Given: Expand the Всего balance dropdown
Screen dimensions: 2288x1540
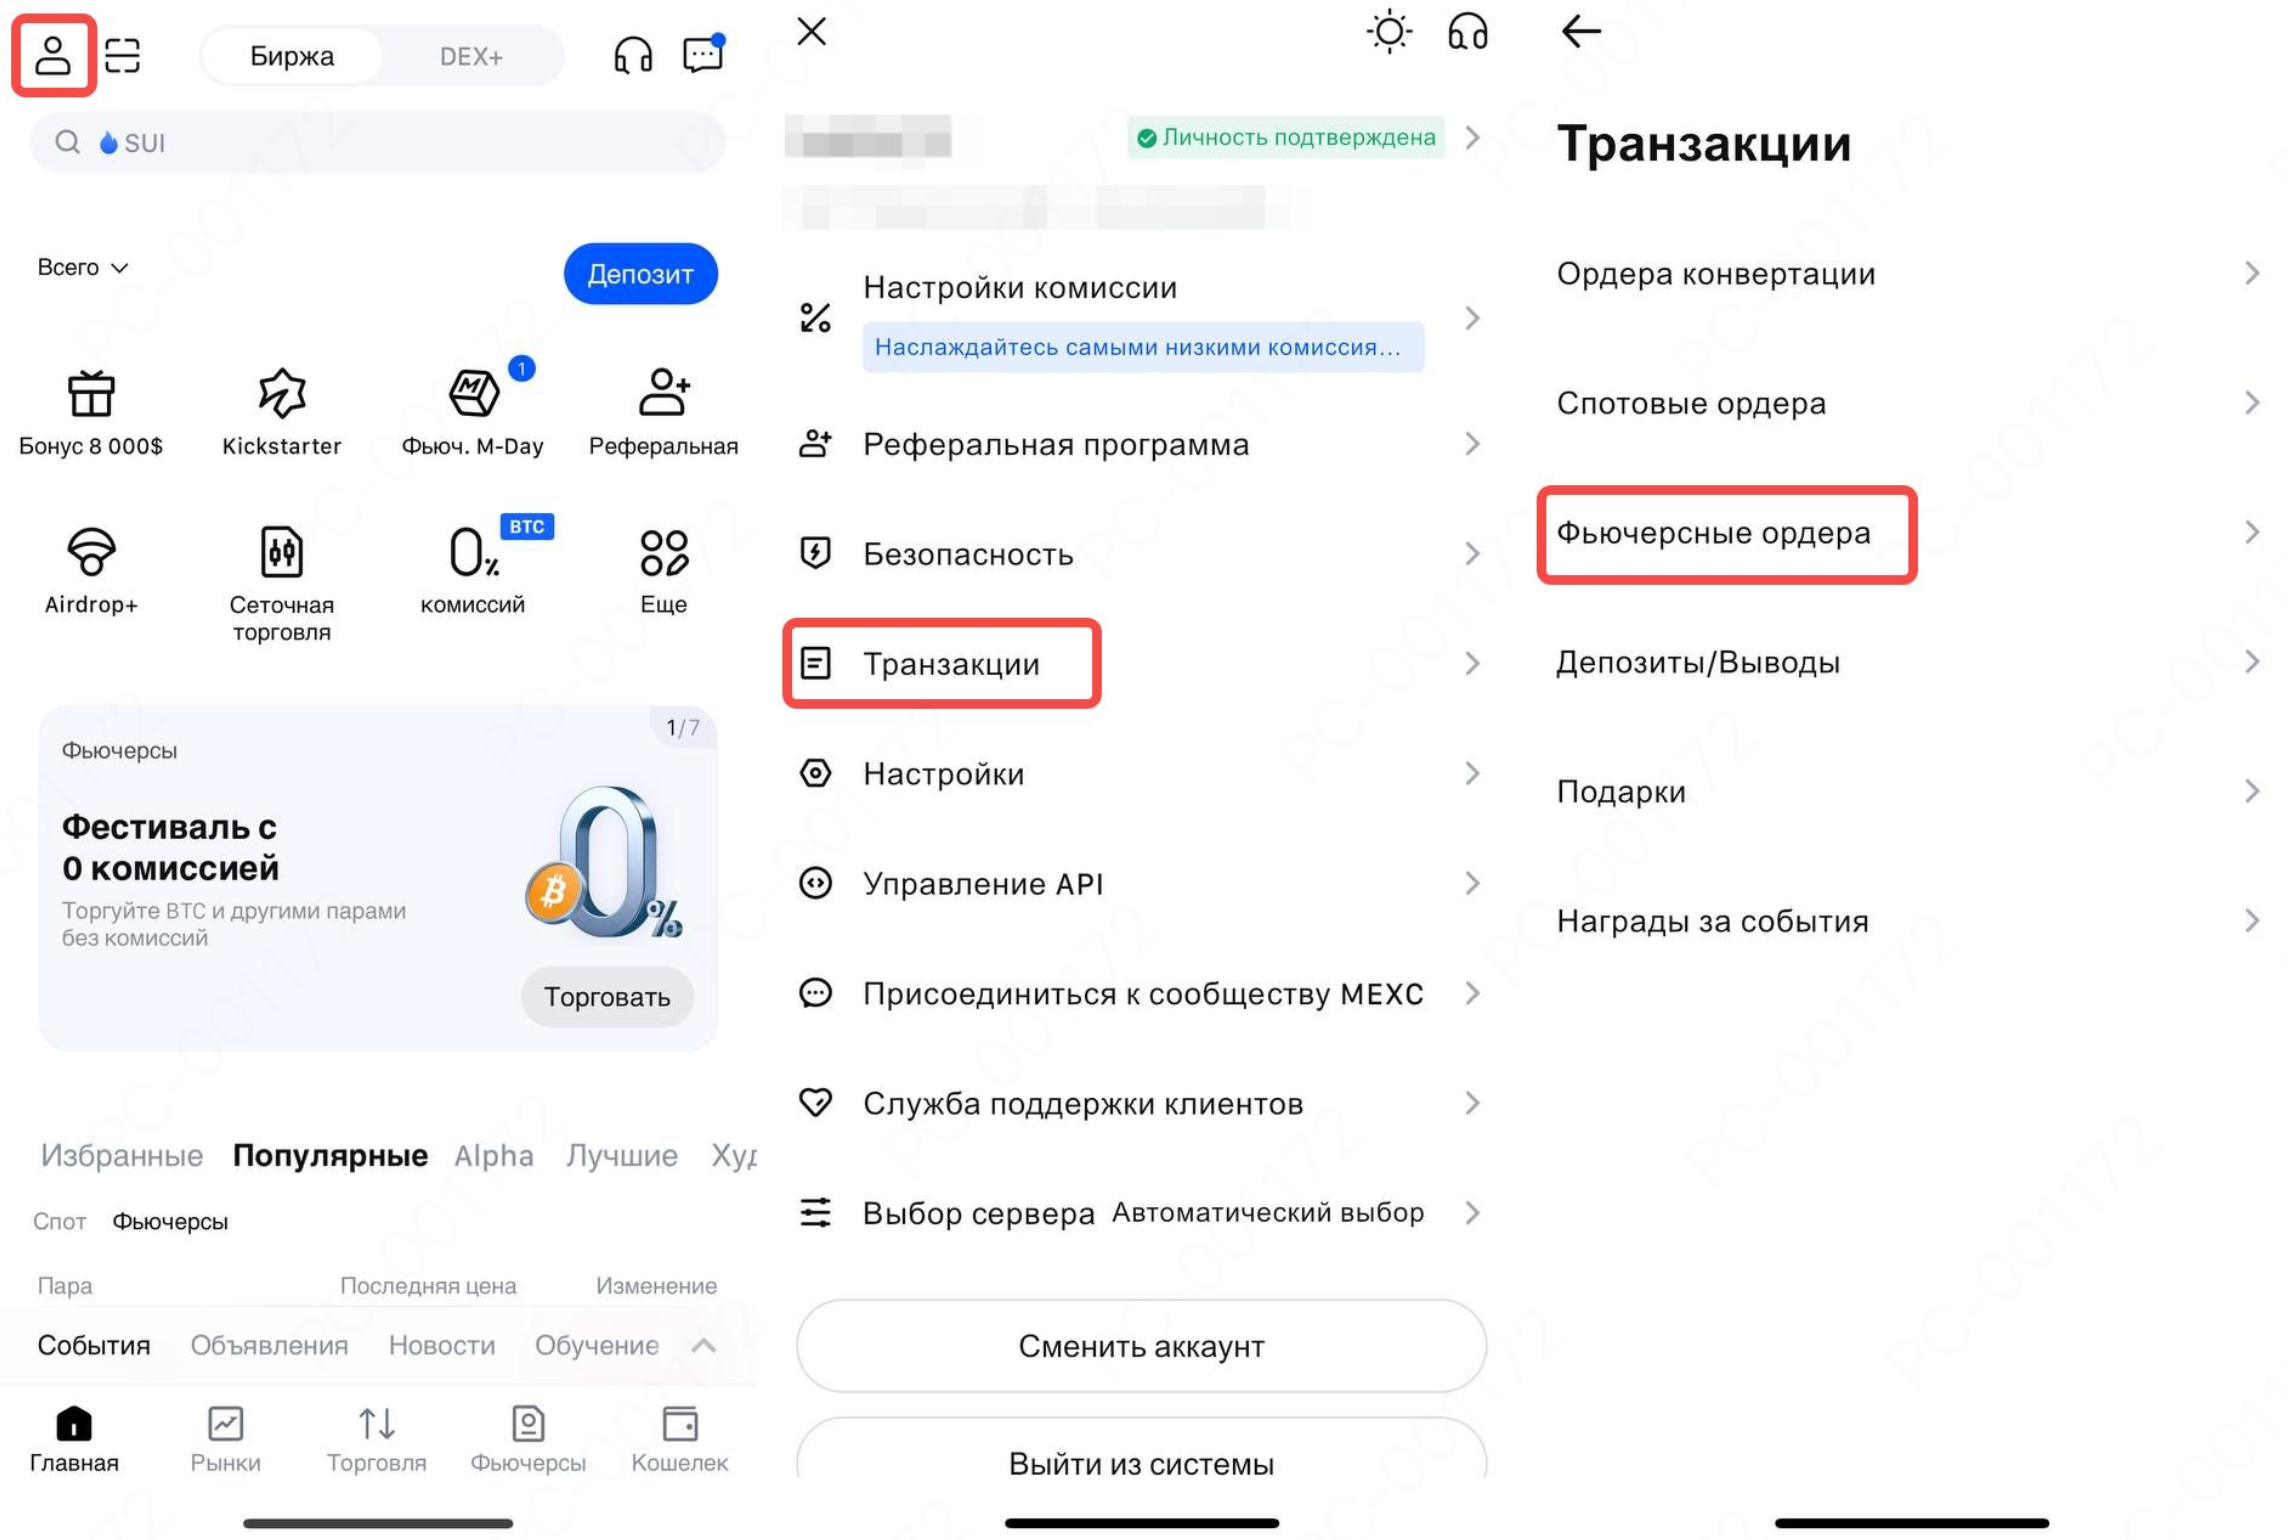Looking at the screenshot, I should 83,267.
